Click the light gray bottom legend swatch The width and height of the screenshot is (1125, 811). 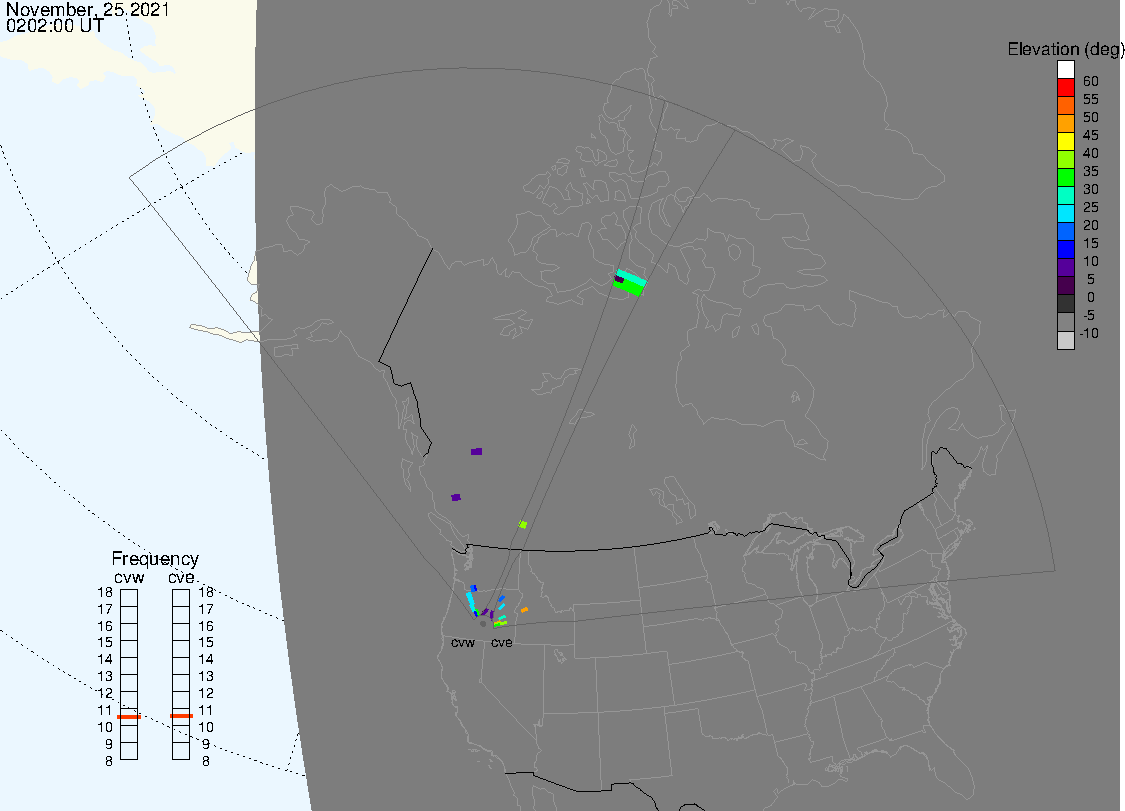(x=1065, y=340)
